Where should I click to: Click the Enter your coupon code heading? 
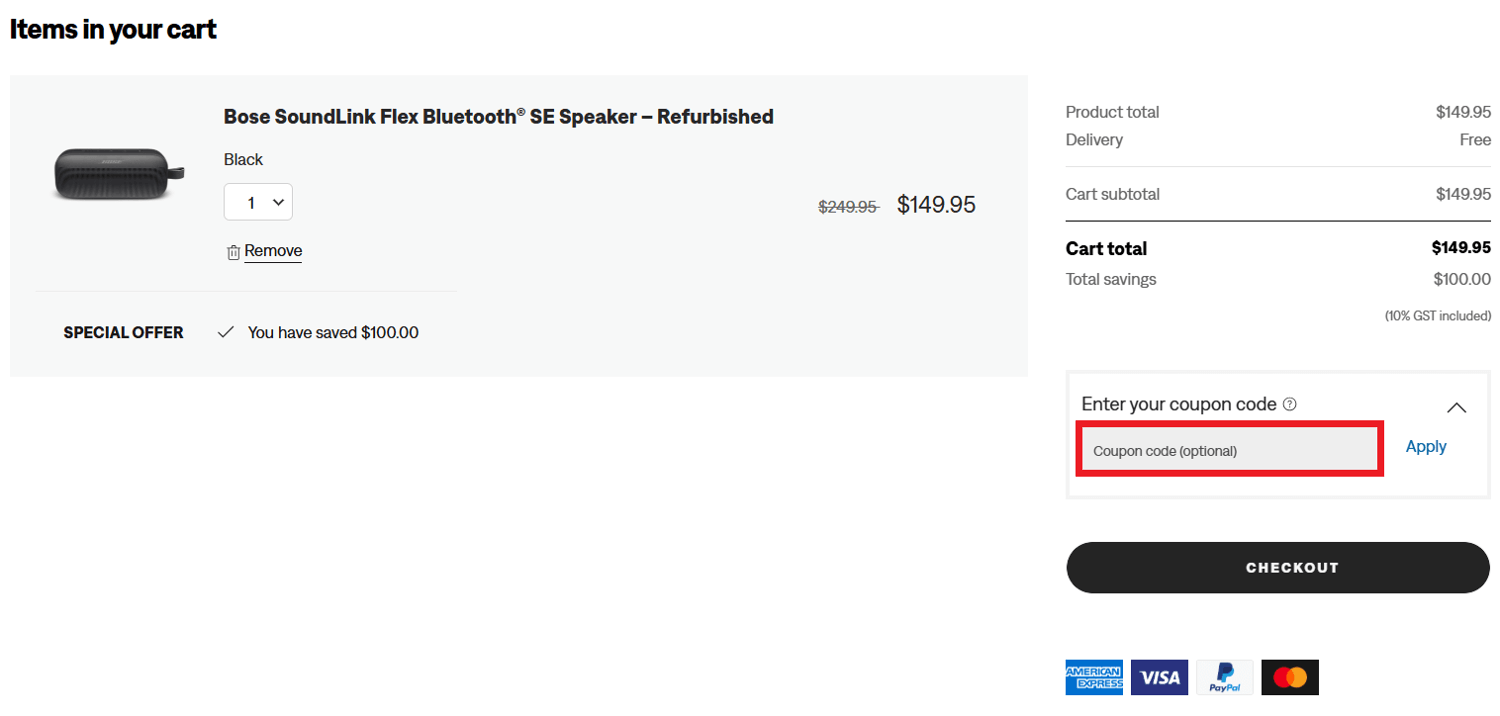coord(1179,404)
